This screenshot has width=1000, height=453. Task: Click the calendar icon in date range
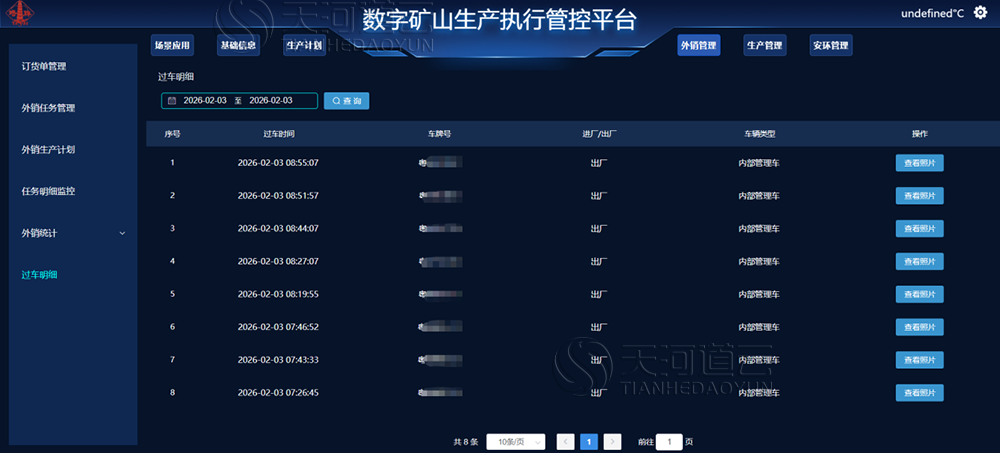coord(172,101)
